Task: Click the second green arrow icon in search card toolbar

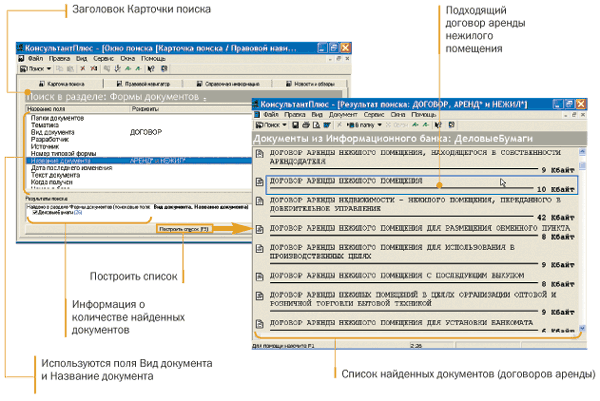Action: 138,69
